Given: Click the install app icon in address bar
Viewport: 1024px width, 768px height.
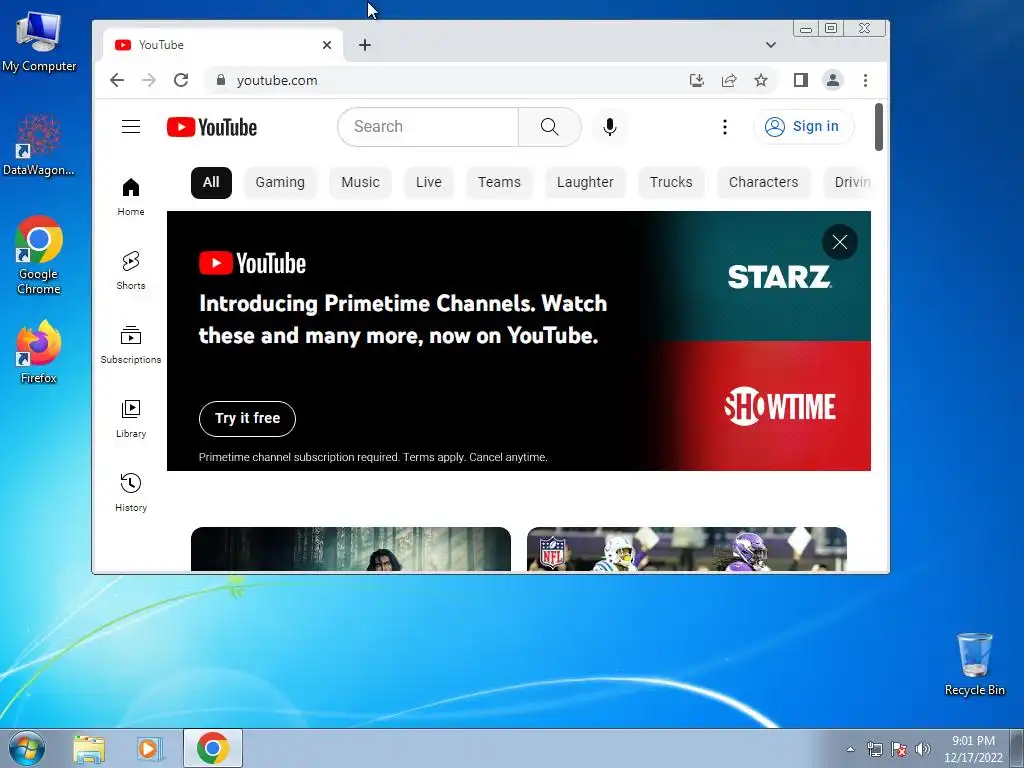Looking at the screenshot, I should [697, 80].
